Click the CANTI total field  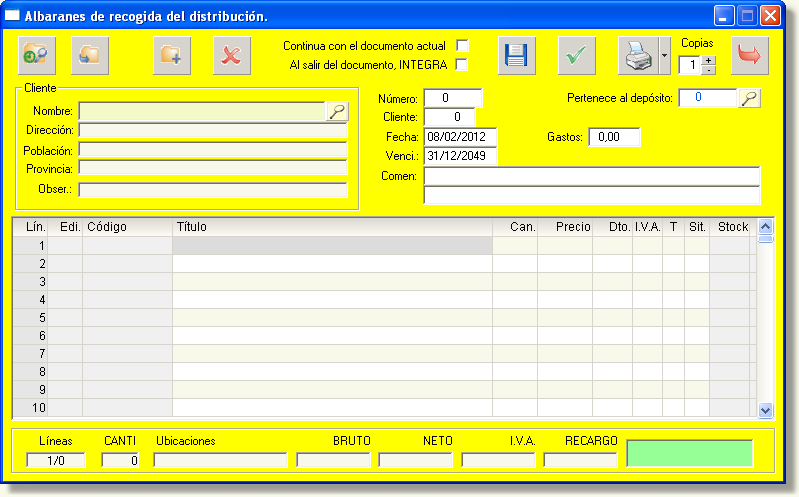point(121,460)
